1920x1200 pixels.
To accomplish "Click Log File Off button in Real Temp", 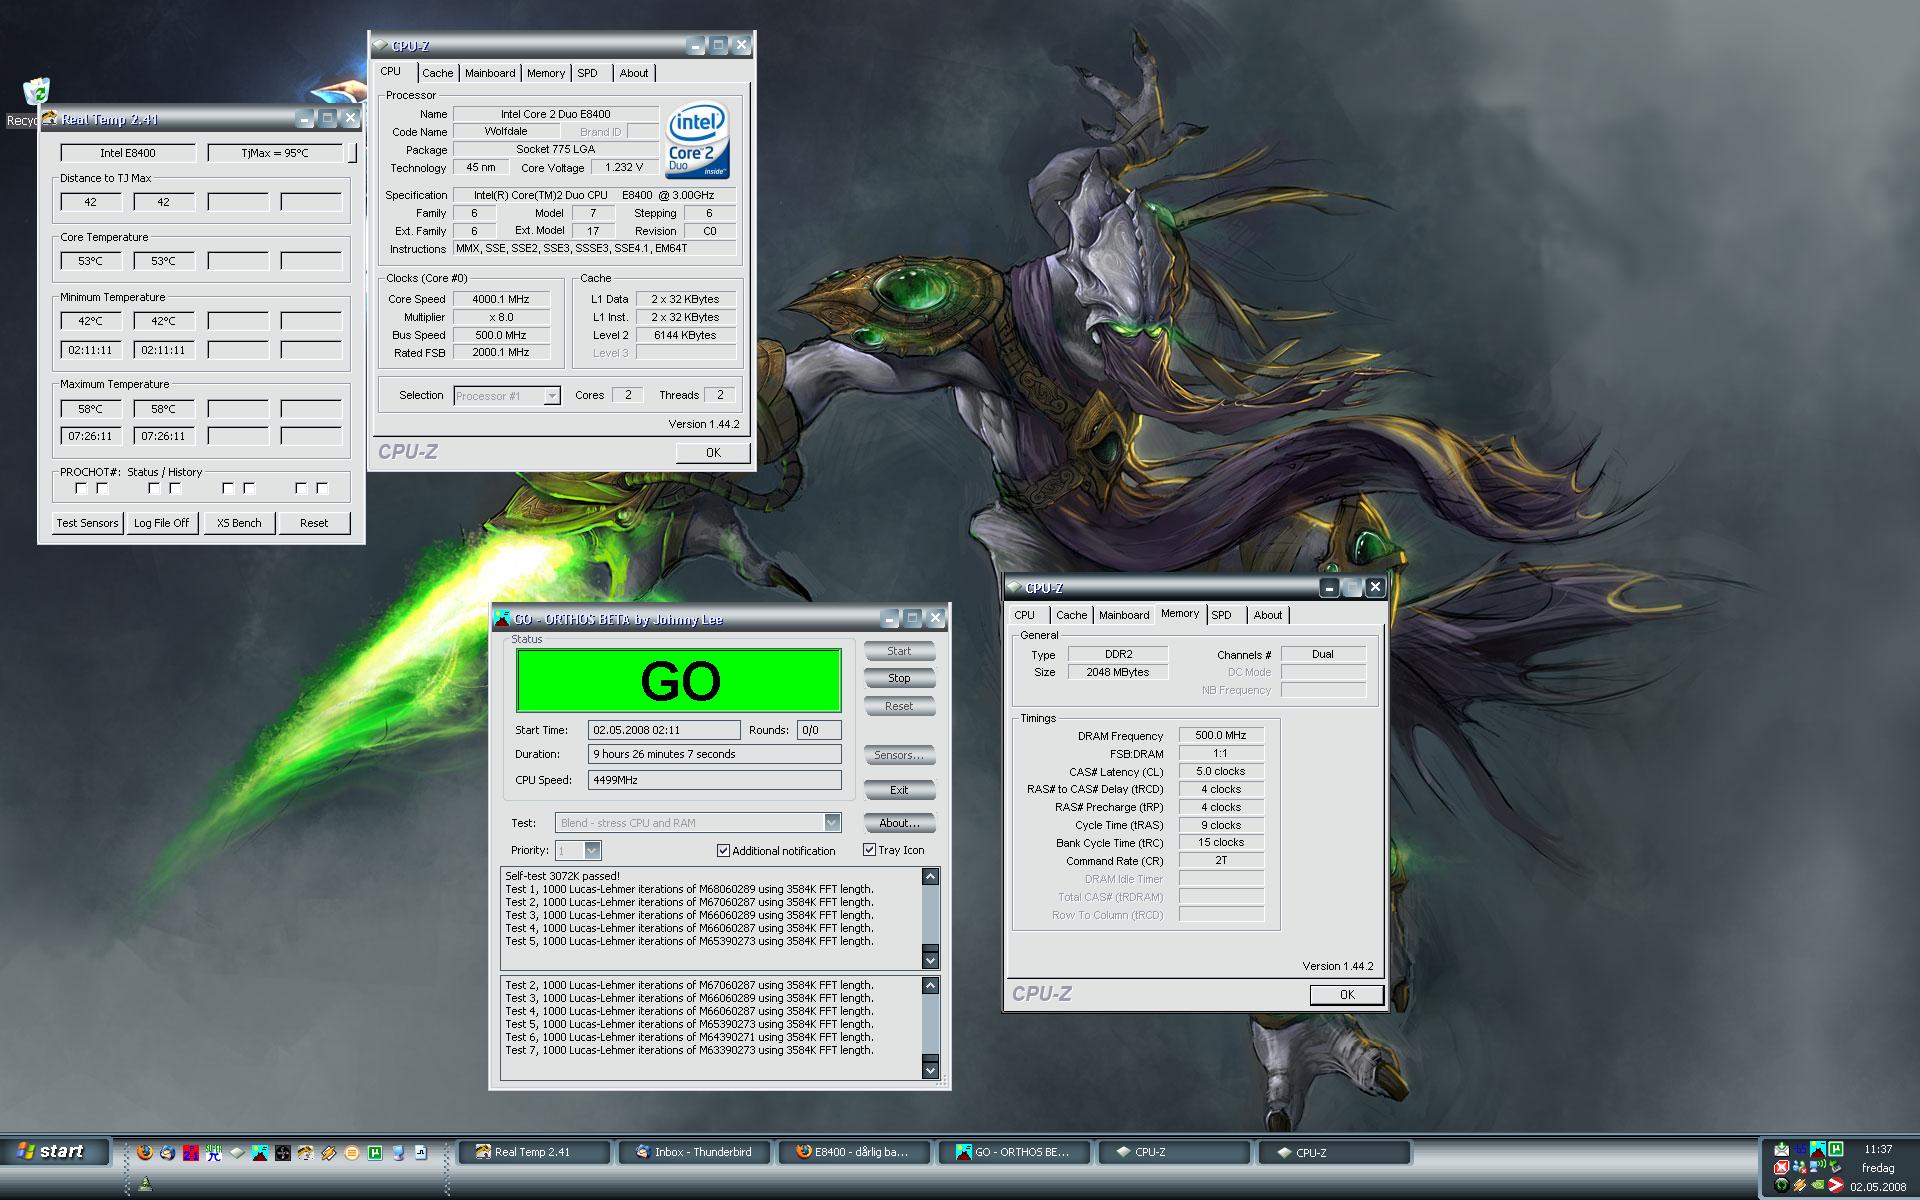I will coord(161,523).
